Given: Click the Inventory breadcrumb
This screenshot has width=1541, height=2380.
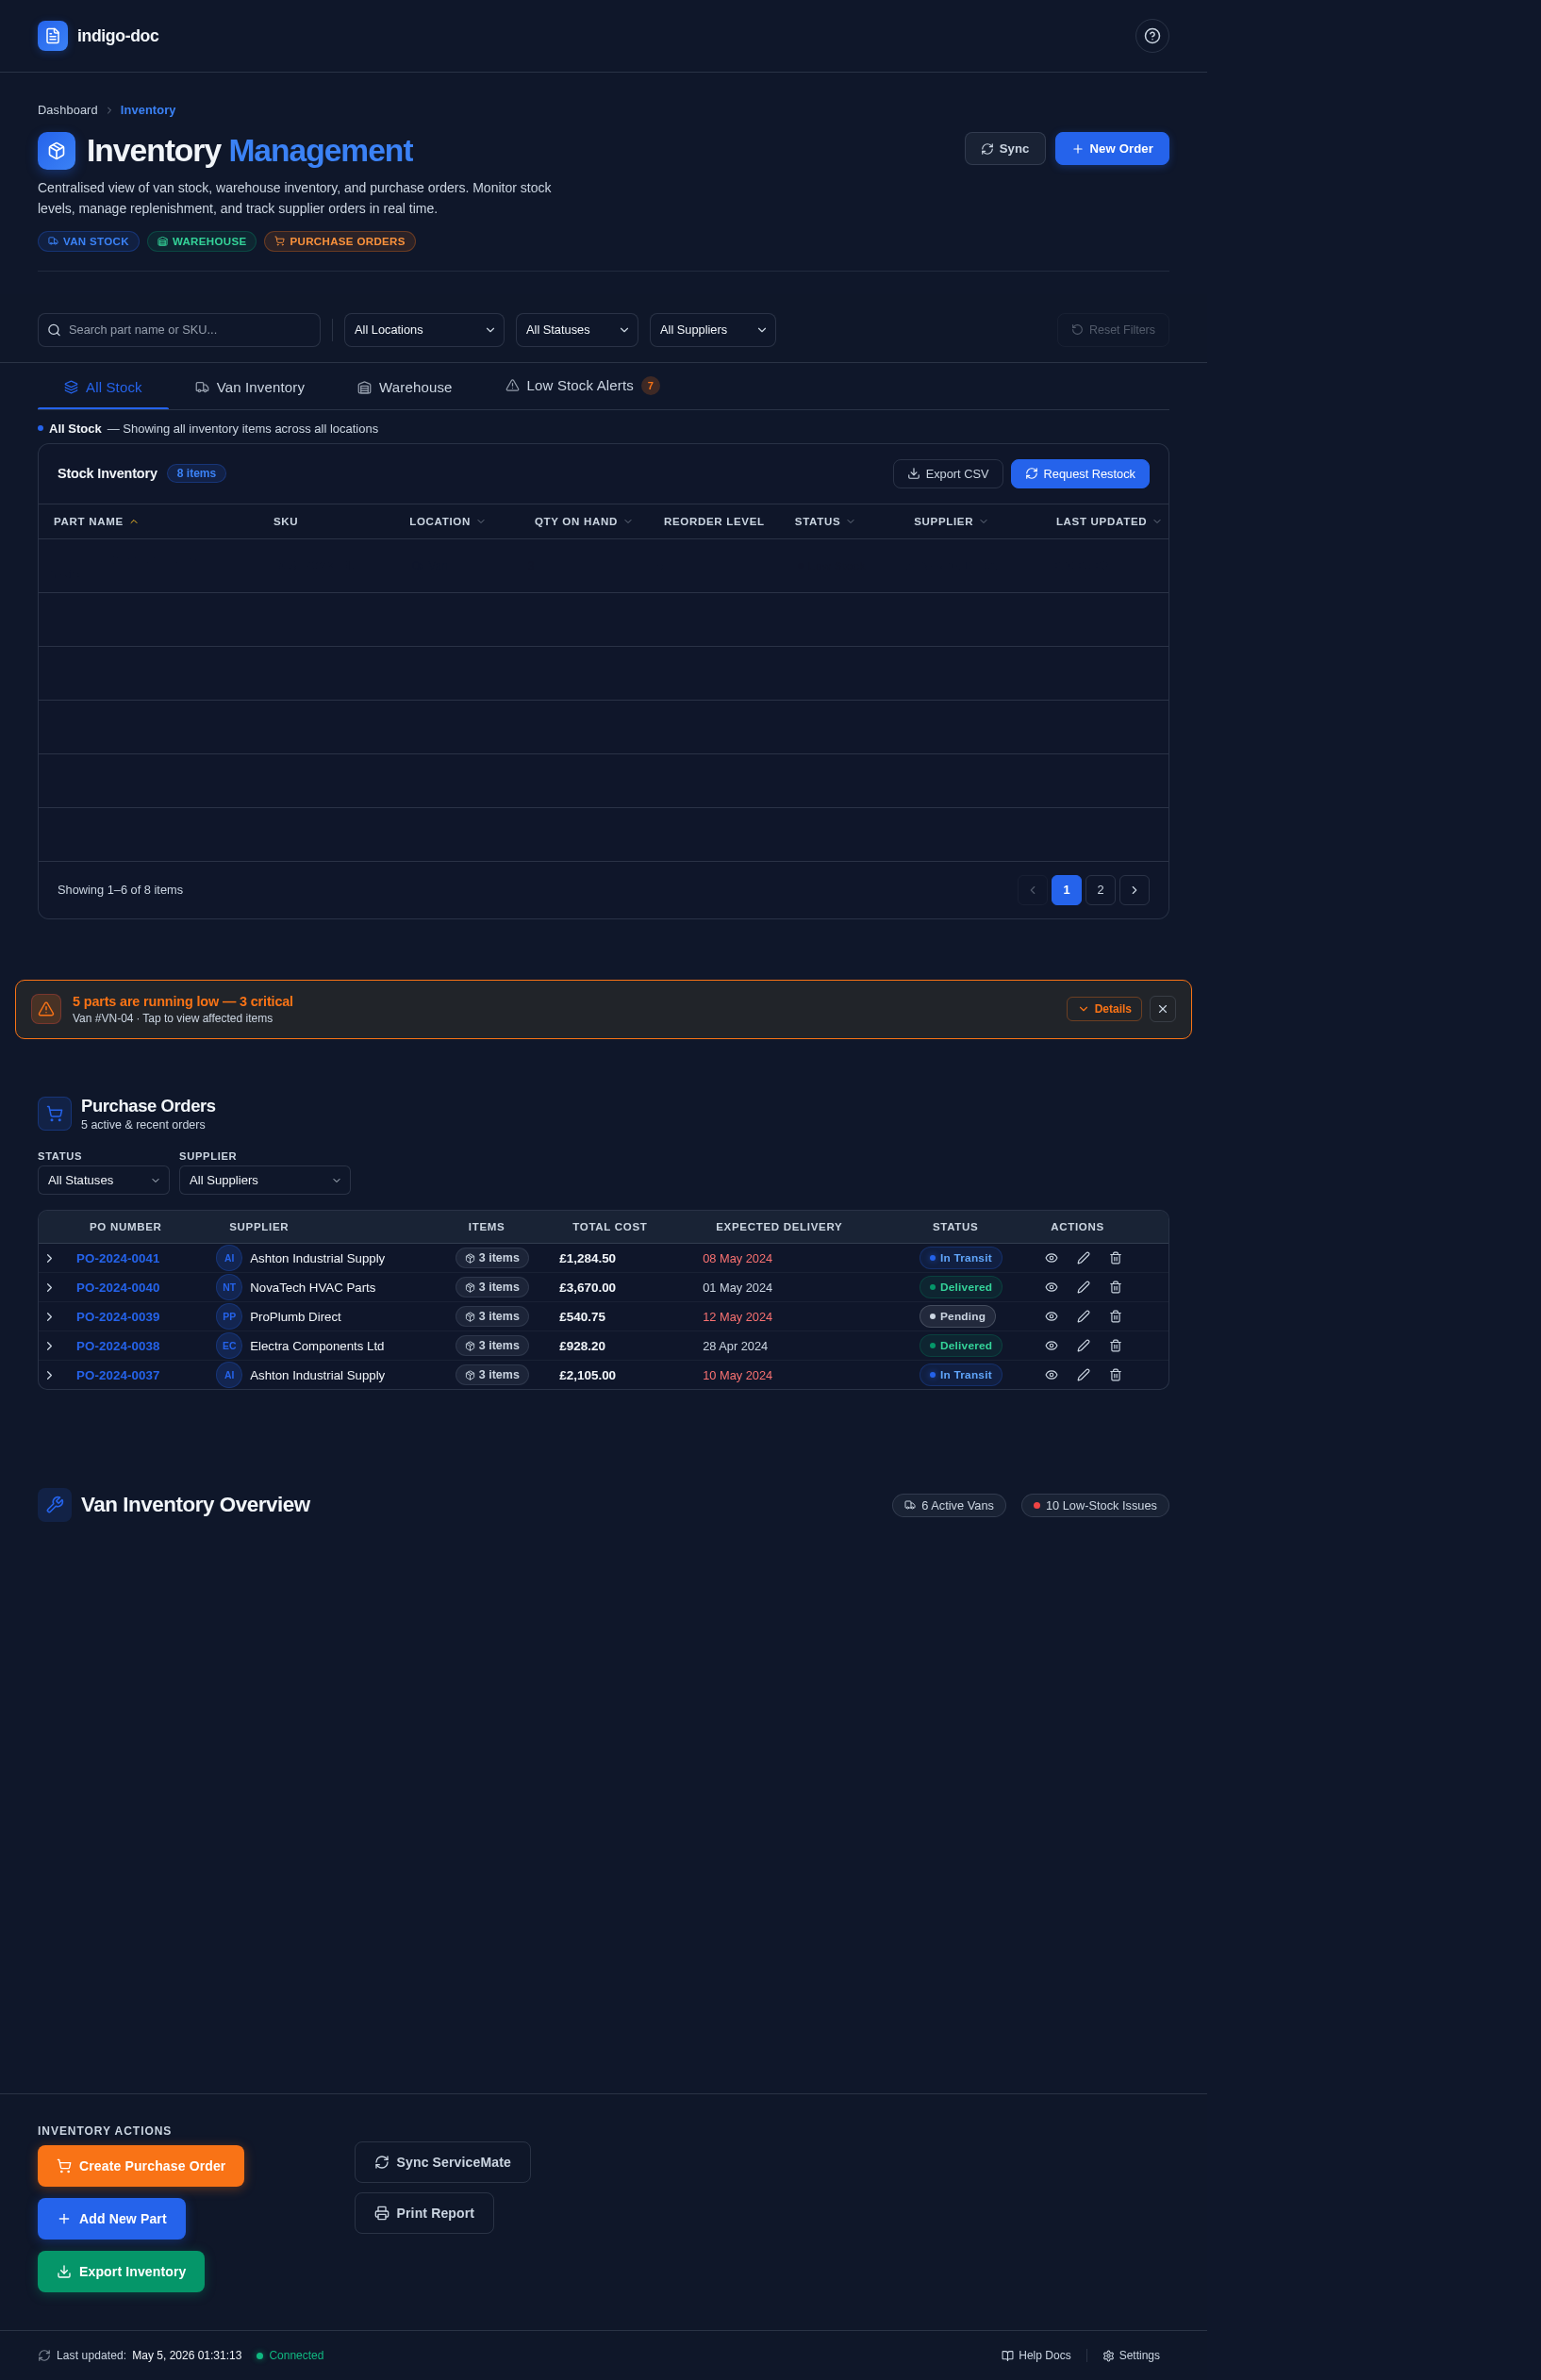Looking at the screenshot, I should 148,110.
